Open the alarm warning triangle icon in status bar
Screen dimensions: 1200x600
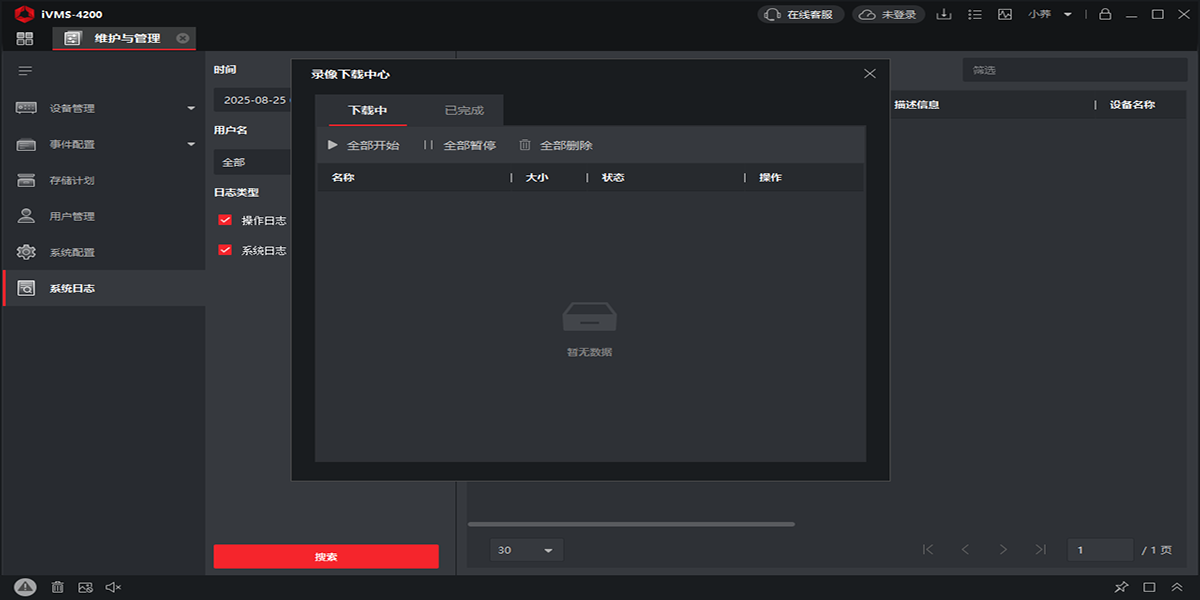point(26,587)
